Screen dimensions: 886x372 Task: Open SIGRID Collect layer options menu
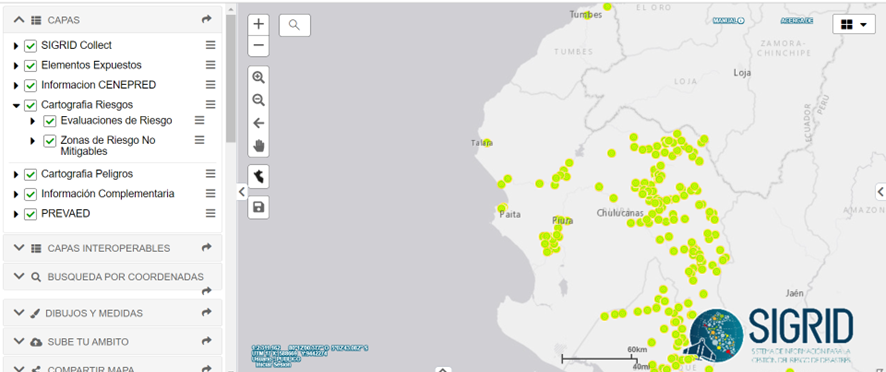coord(210,45)
